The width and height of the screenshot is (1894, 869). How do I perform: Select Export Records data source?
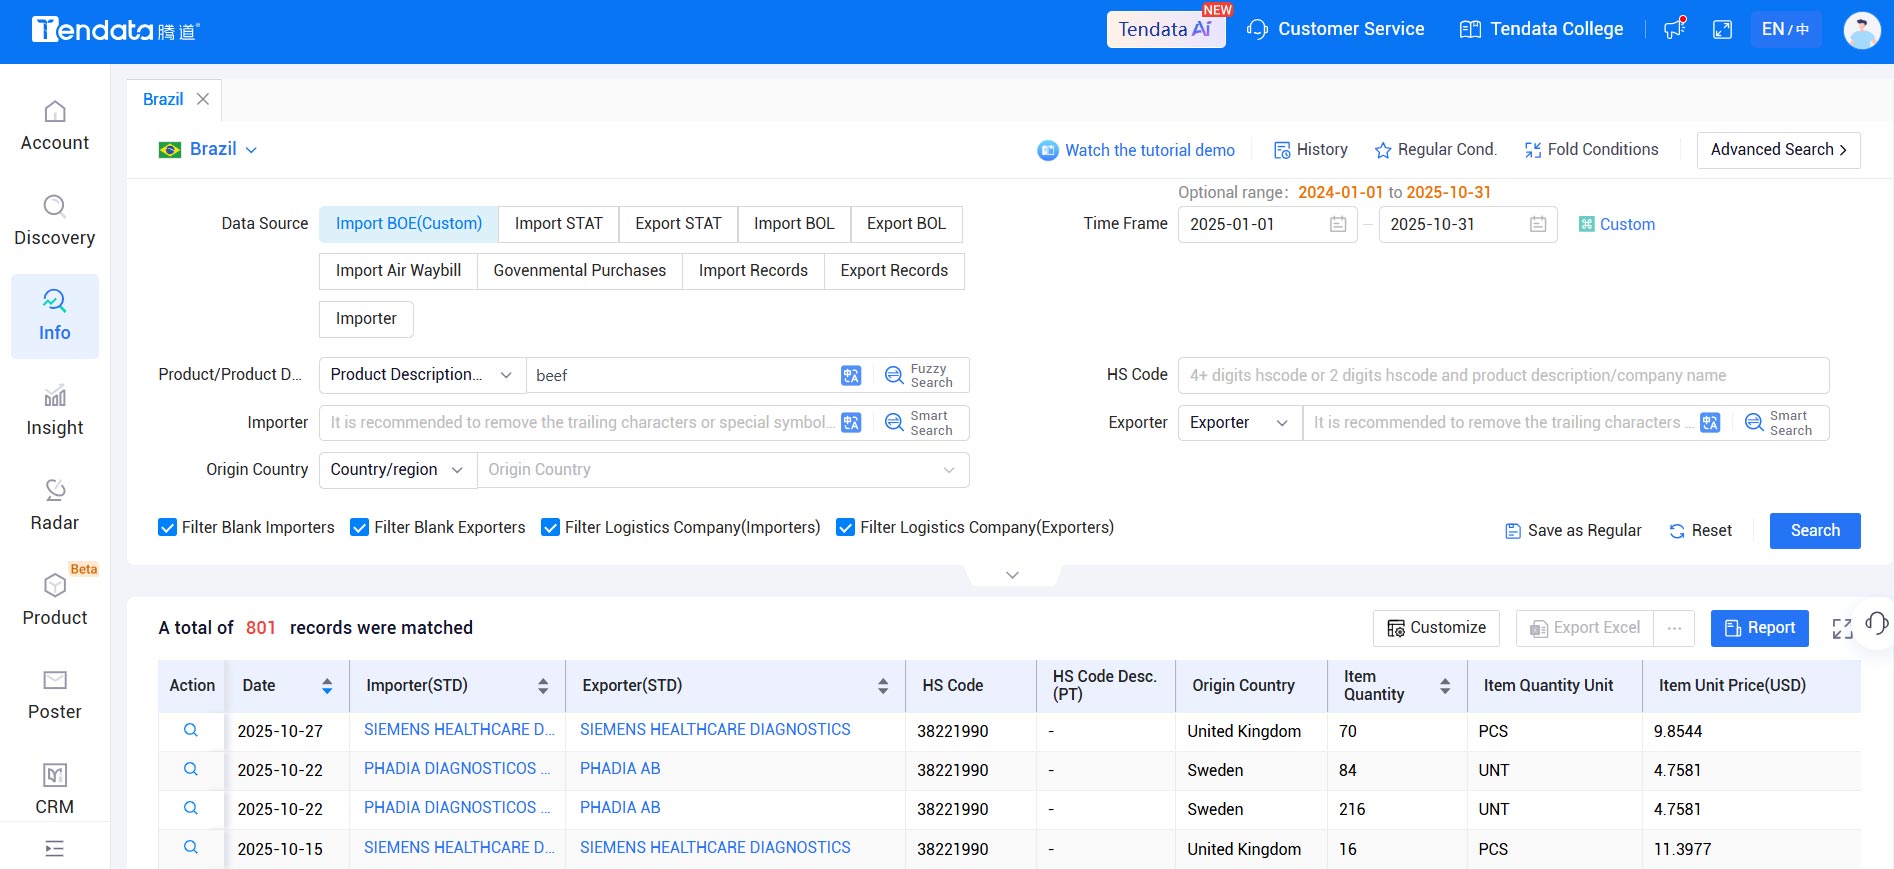(x=894, y=271)
